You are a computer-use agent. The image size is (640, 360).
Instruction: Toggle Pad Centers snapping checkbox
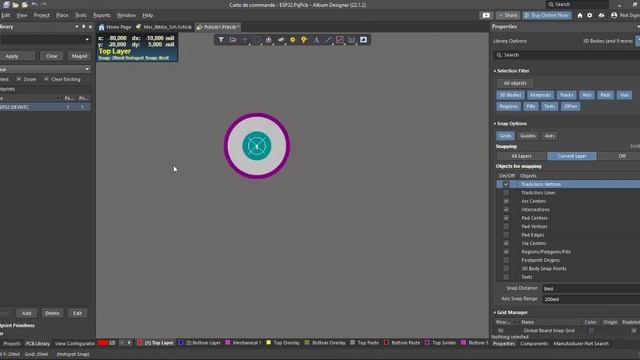click(x=506, y=218)
